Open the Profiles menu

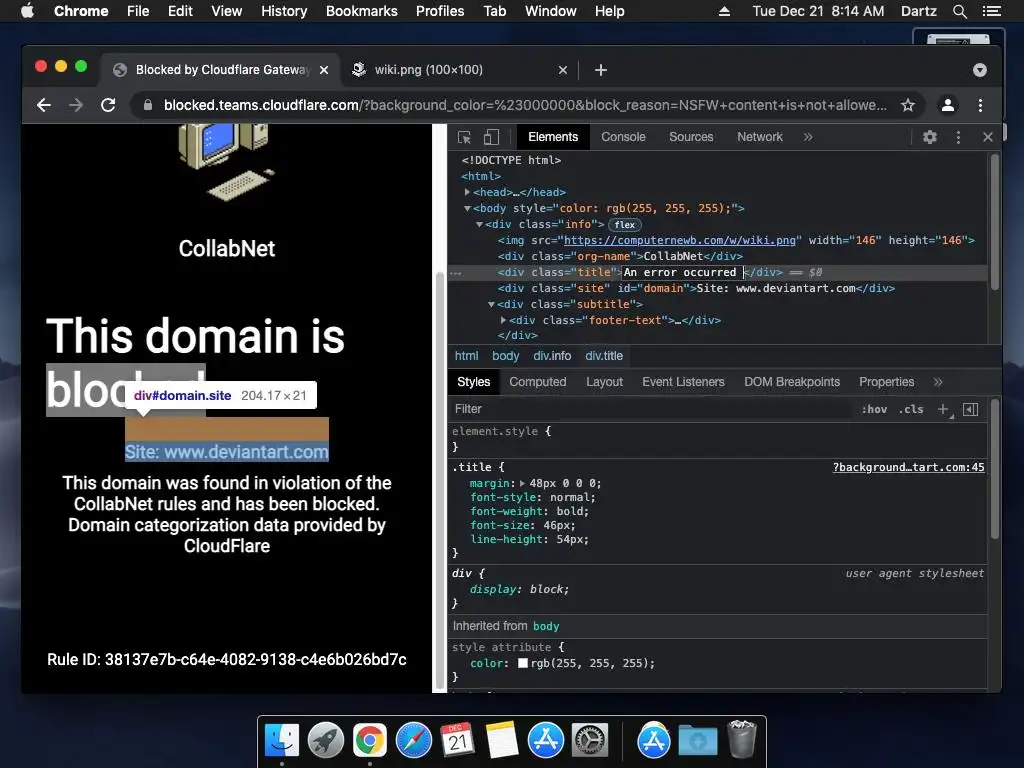440,11
